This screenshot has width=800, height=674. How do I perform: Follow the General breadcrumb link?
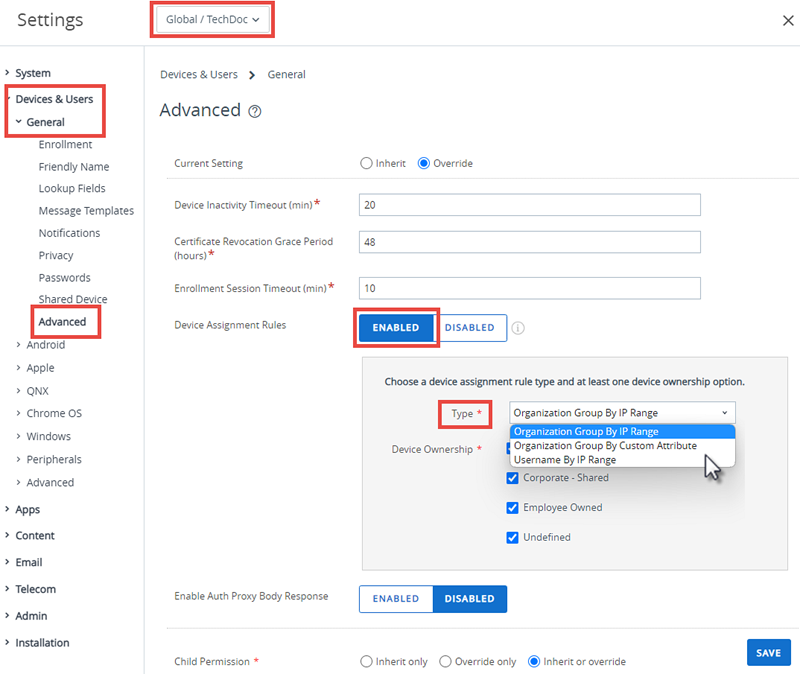(287, 74)
